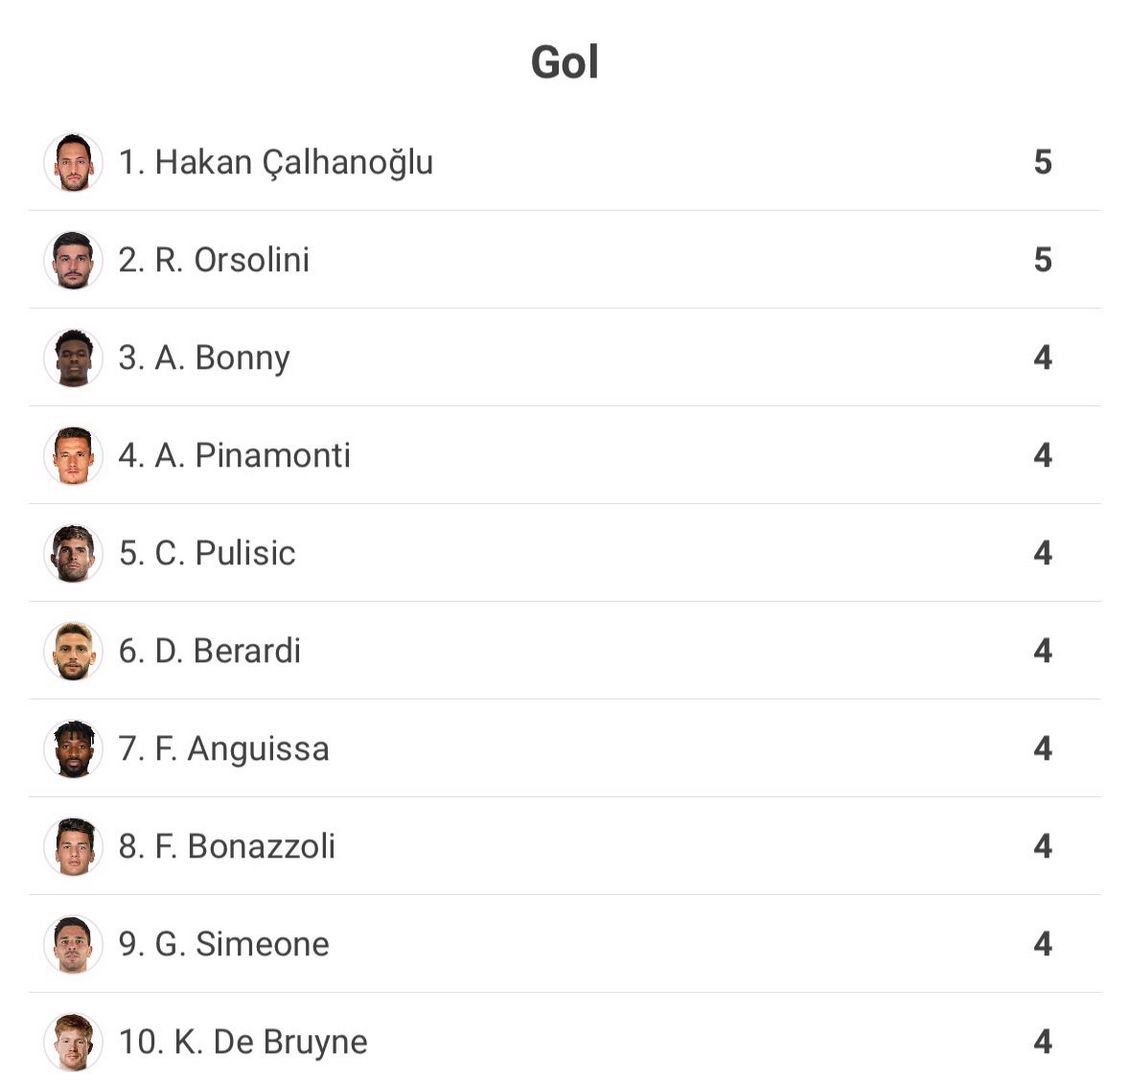
Task: Click the avatar next to Hakan Çalhanoğlu
Action: 73,162
